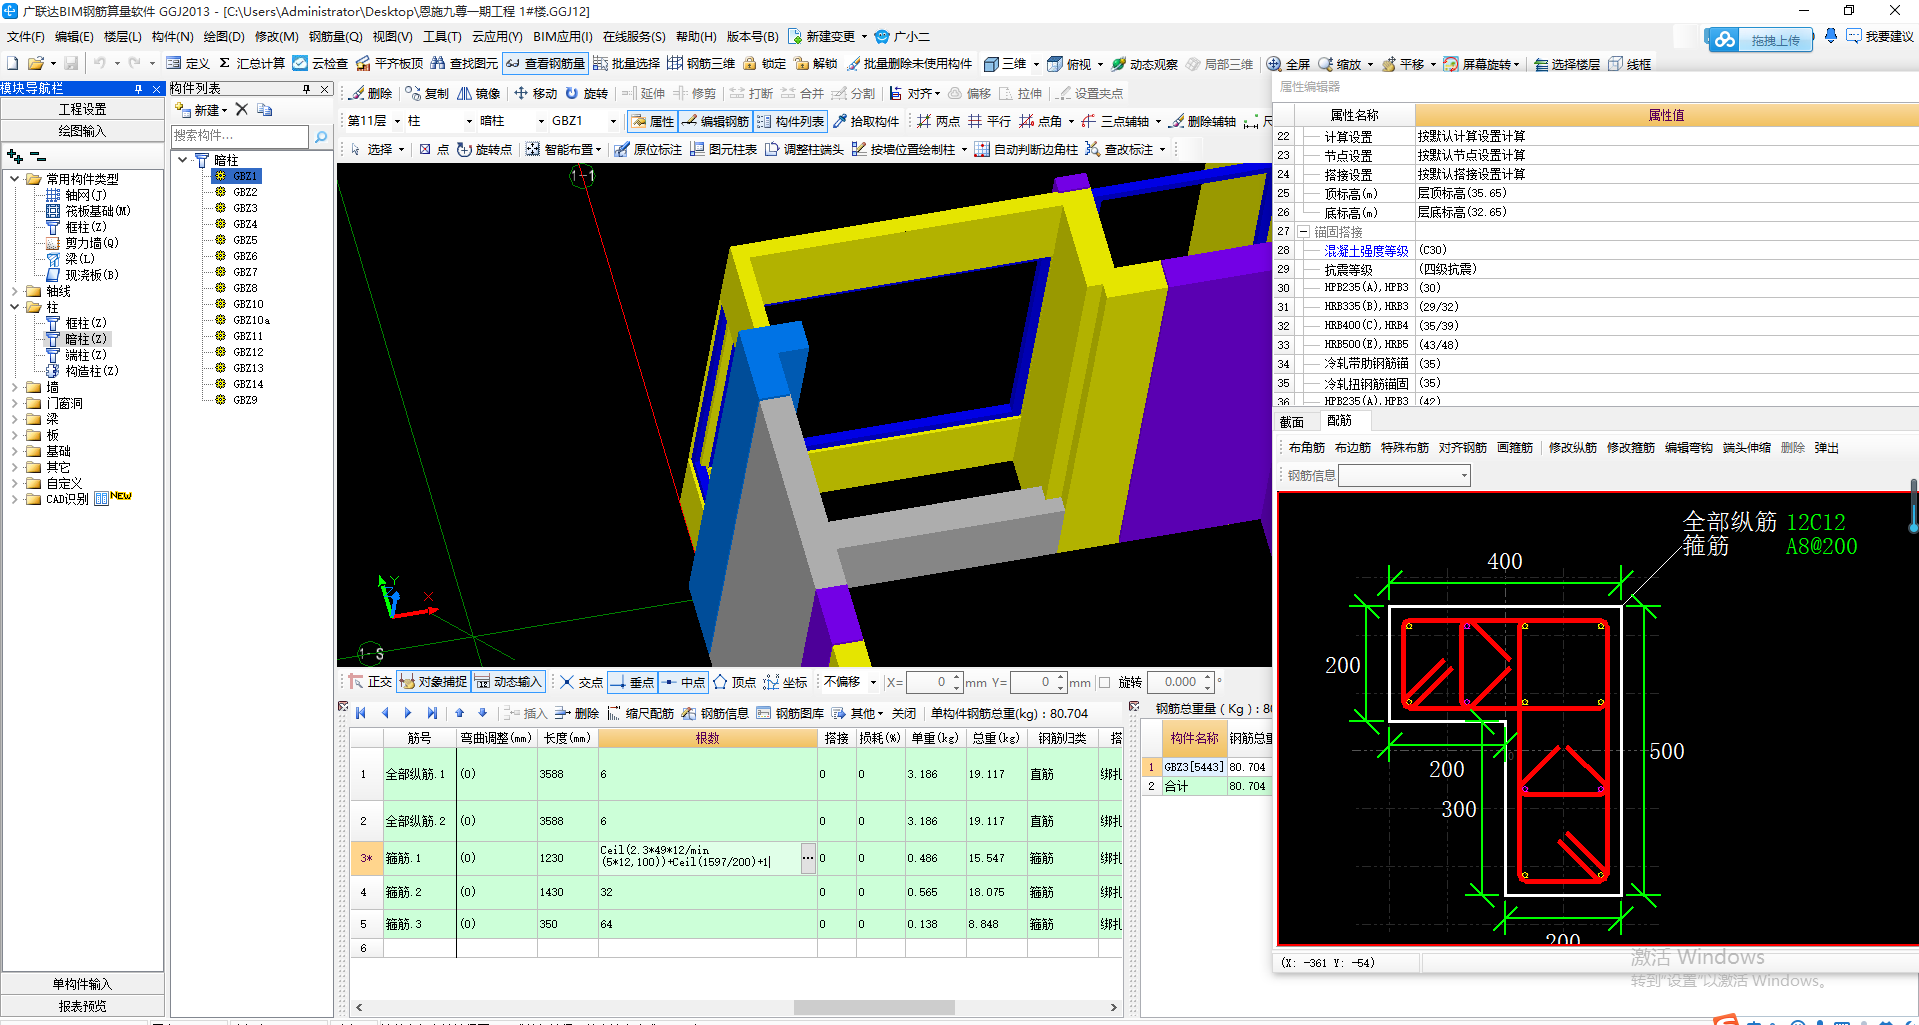Open the 工具(T) menu

[443, 37]
